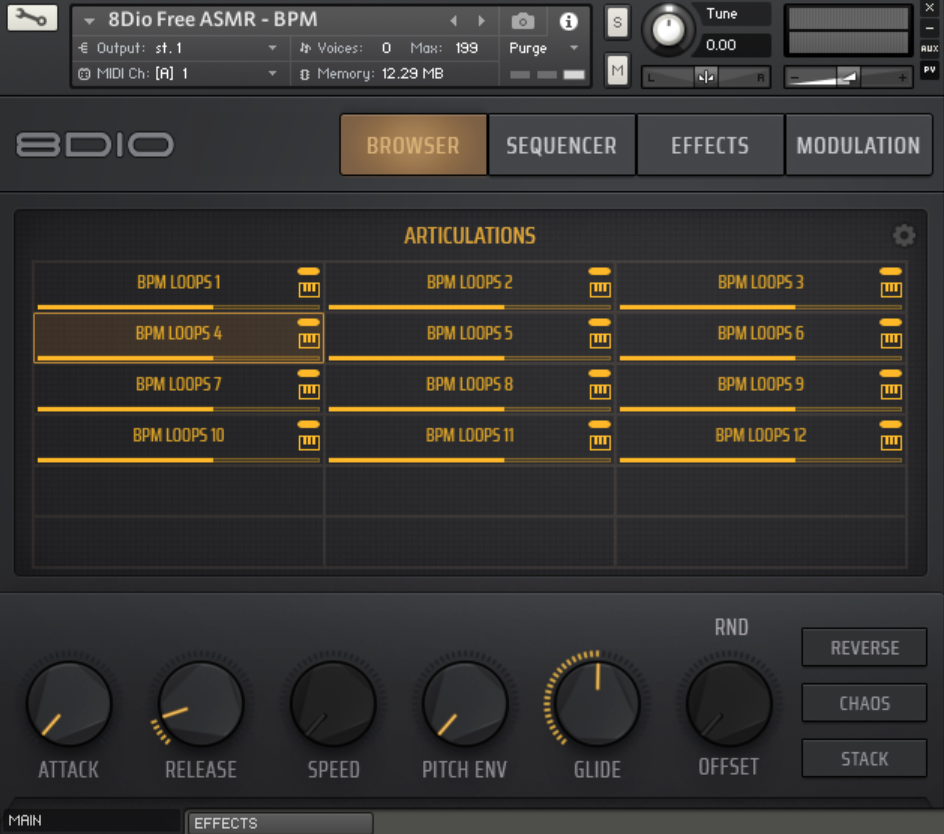Screen dimensions: 944x834
Task: Click the Tune knob
Action: (x=668, y=29)
